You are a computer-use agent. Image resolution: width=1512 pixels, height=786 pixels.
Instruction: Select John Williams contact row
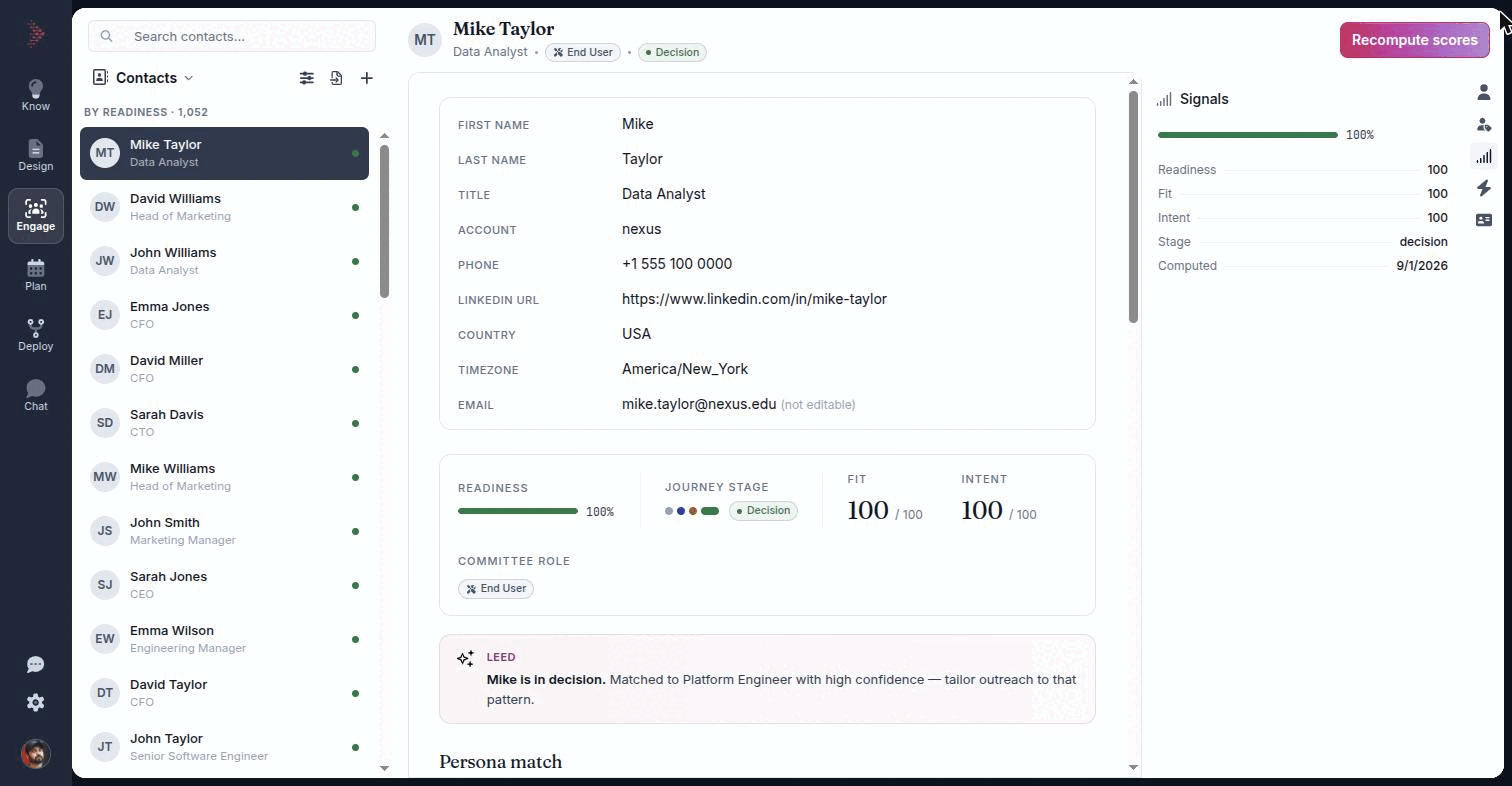coord(224,261)
